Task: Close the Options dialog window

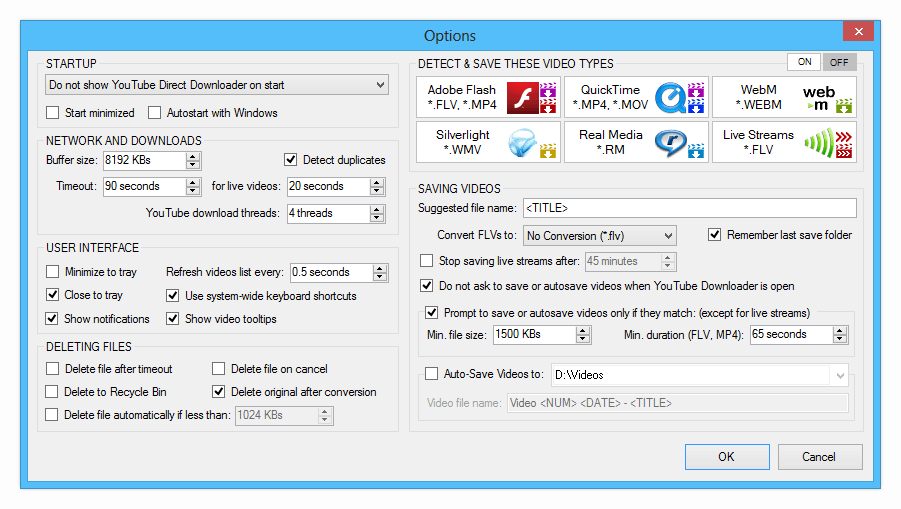Action: 858,33
